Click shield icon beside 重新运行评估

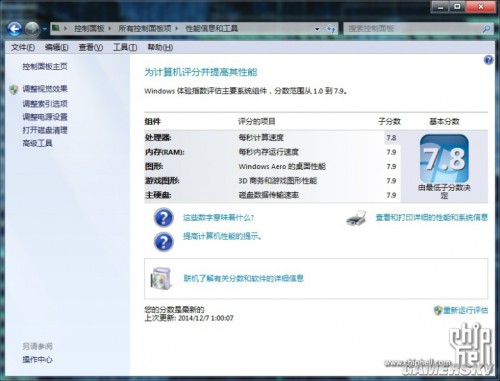[x=438, y=310]
